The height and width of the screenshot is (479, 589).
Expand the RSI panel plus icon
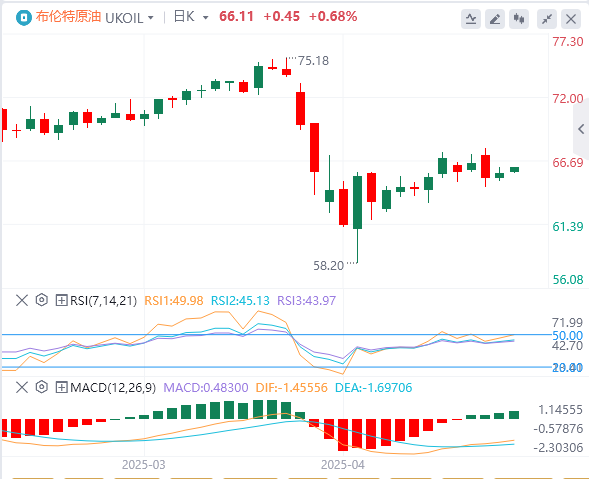click(61, 301)
